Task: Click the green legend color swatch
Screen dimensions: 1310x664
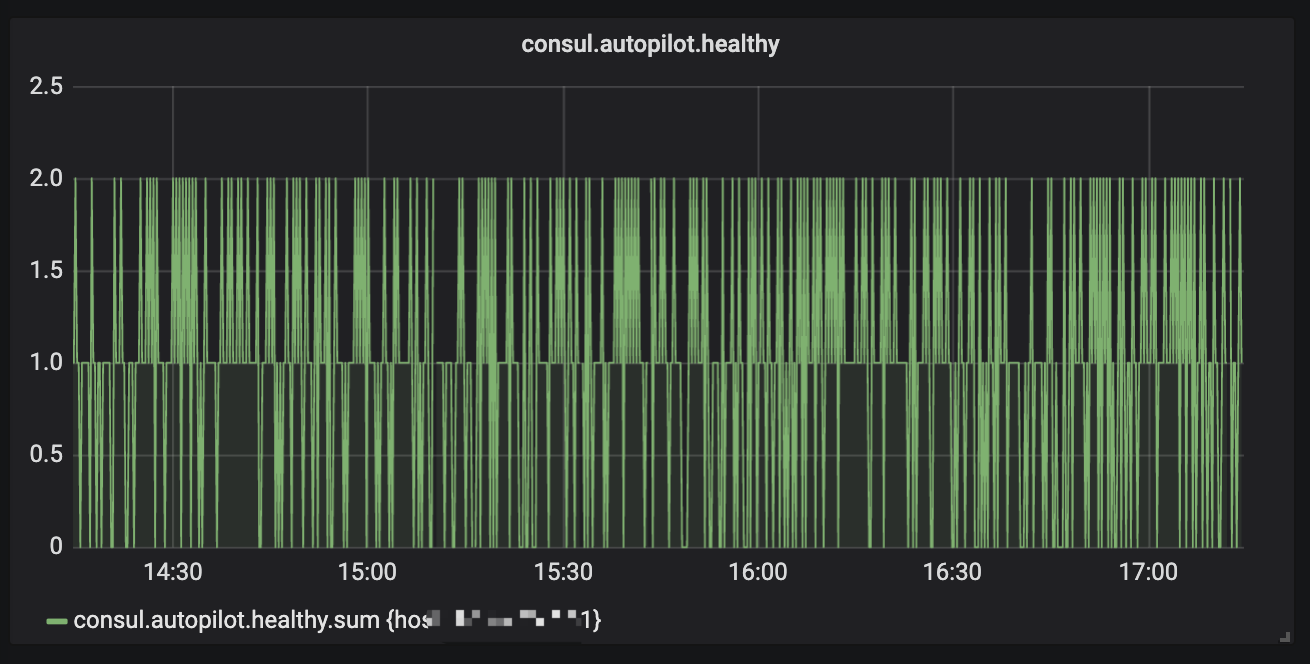Action: pyautogui.click(x=57, y=622)
